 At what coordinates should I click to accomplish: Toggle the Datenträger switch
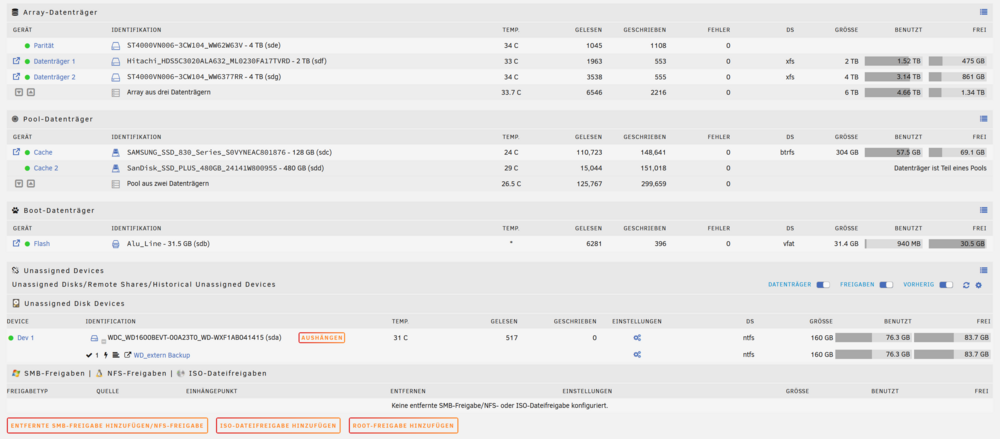pyautogui.click(x=823, y=285)
